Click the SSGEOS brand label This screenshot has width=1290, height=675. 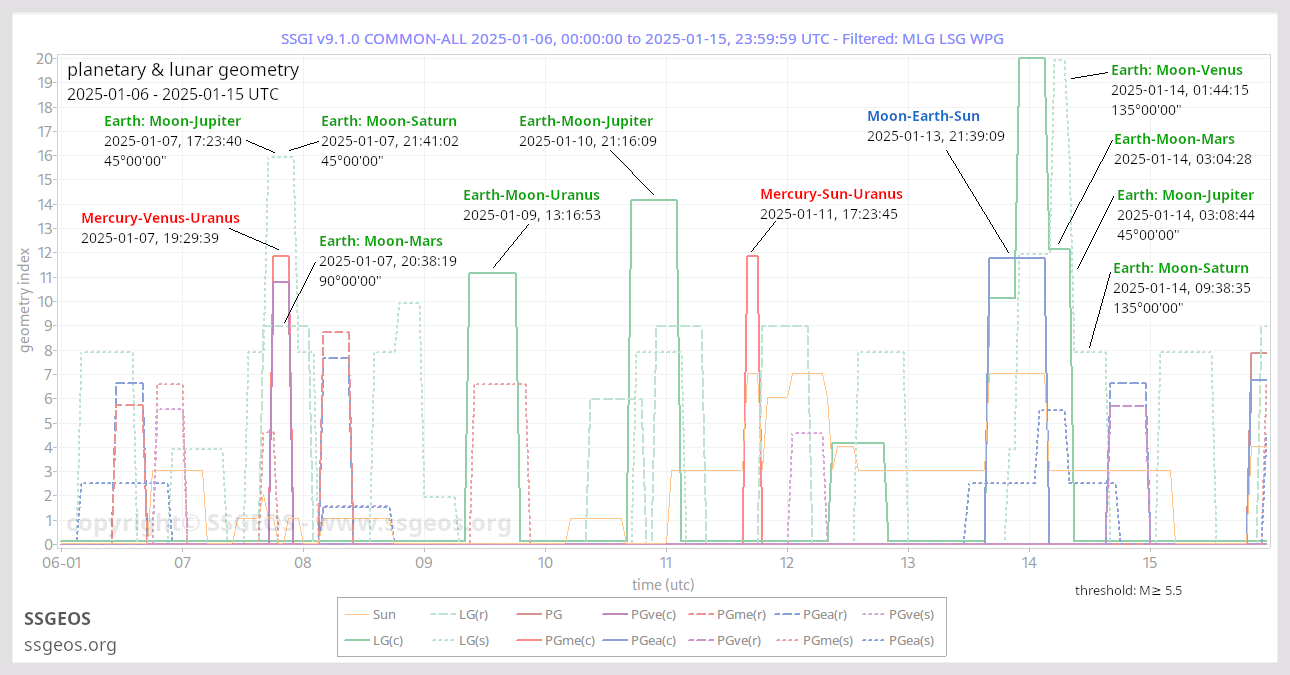(57, 619)
